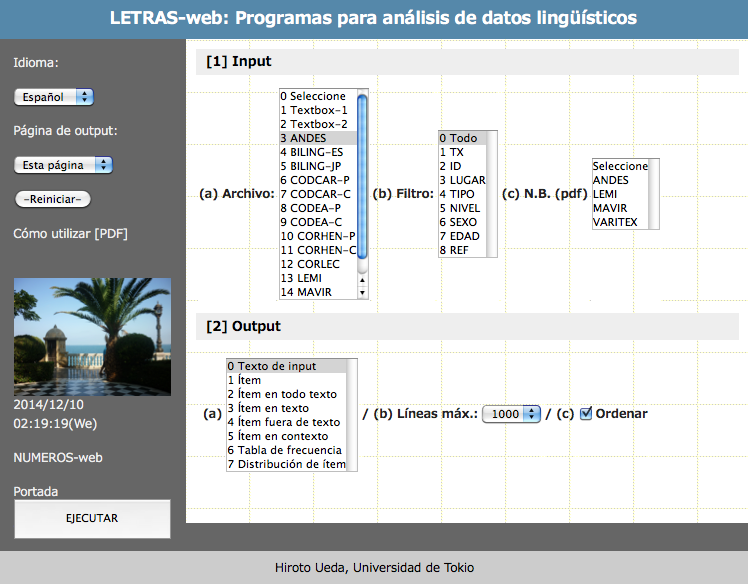Open the Líneas máx. 1000 dropdown
Image resolution: width=748 pixels, height=584 pixels.
point(511,414)
